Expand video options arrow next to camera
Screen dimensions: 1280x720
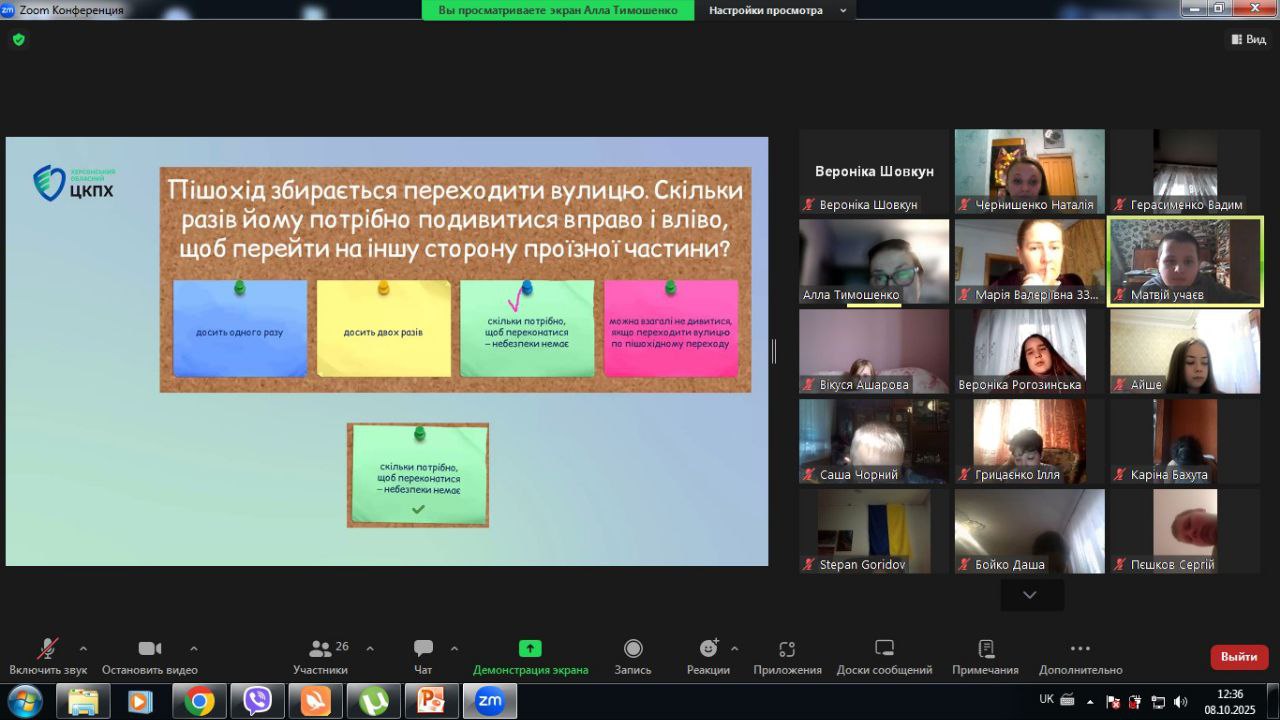click(193, 648)
